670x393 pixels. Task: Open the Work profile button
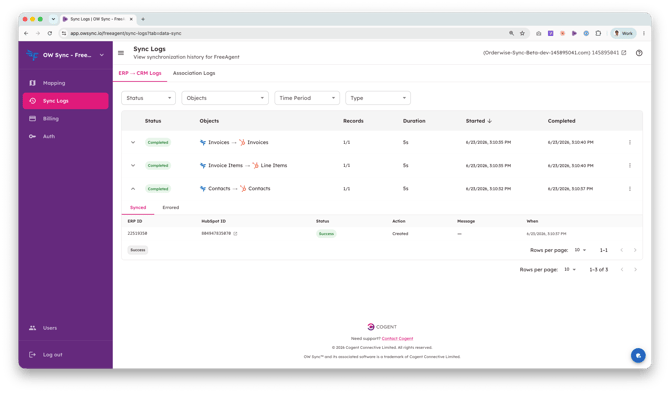tap(623, 33)
